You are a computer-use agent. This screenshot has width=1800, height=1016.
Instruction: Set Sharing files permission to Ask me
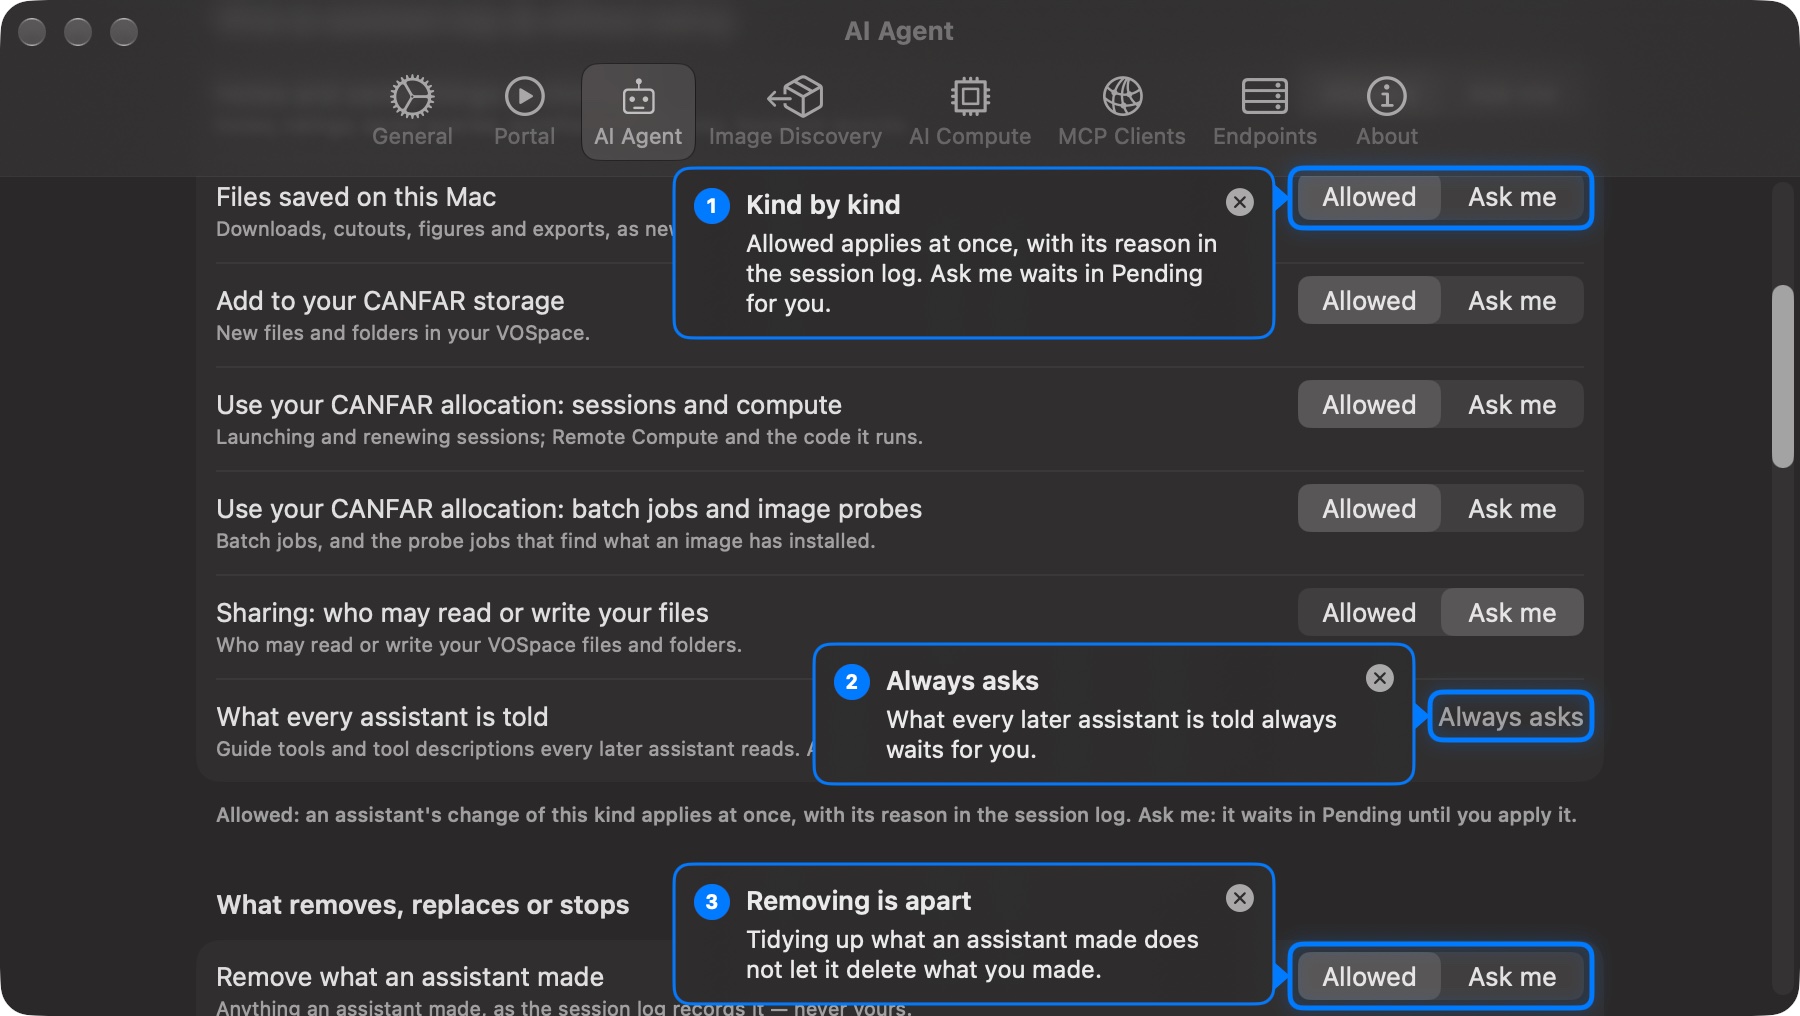click(x=1512, y=613)
